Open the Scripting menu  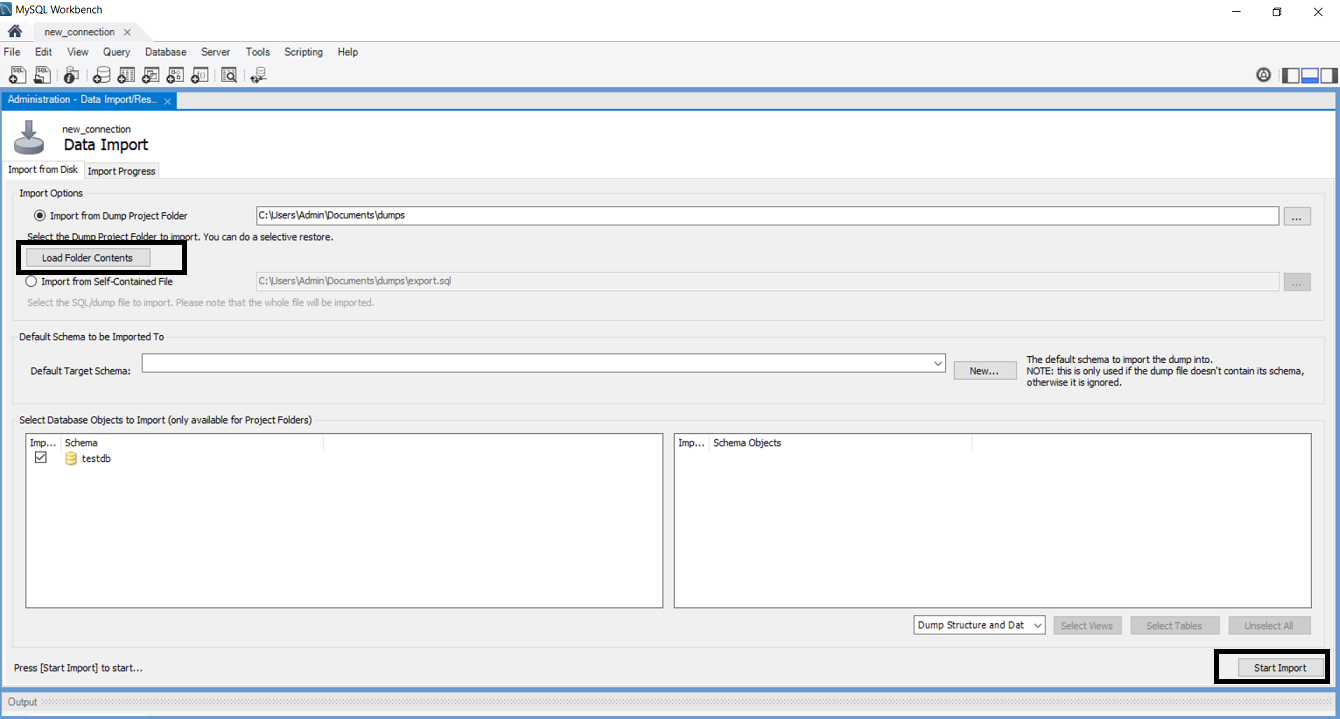(303, 52)
